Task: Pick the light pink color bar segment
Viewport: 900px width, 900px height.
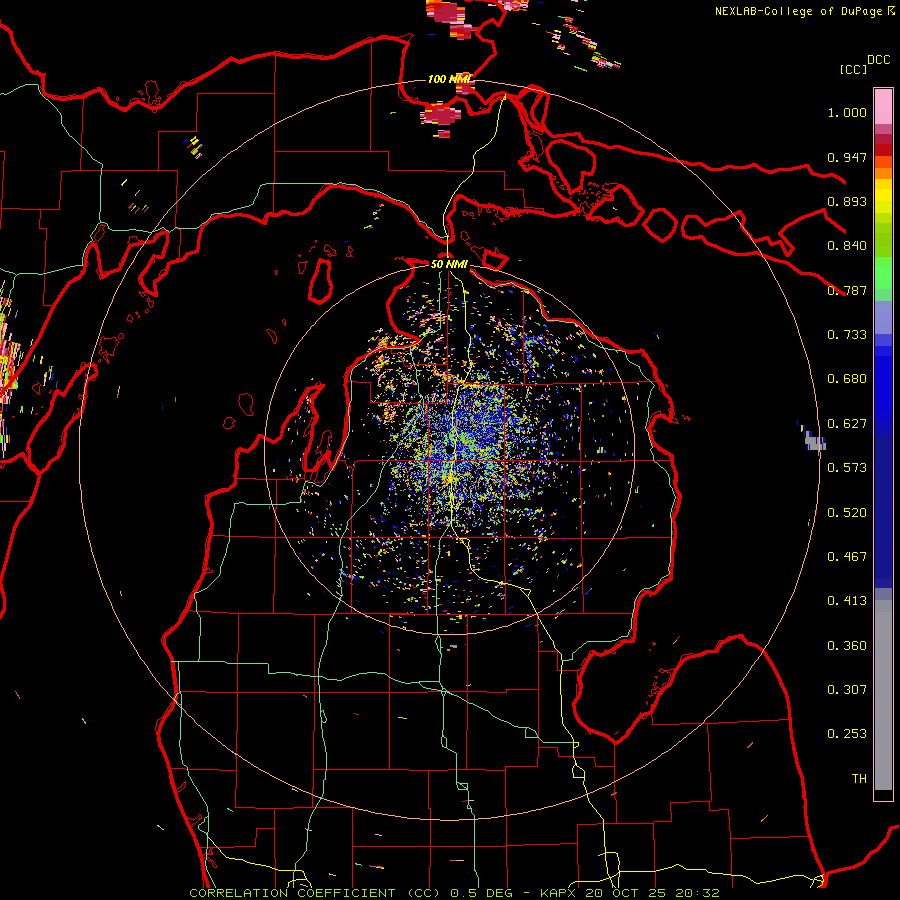Action: 883,107
